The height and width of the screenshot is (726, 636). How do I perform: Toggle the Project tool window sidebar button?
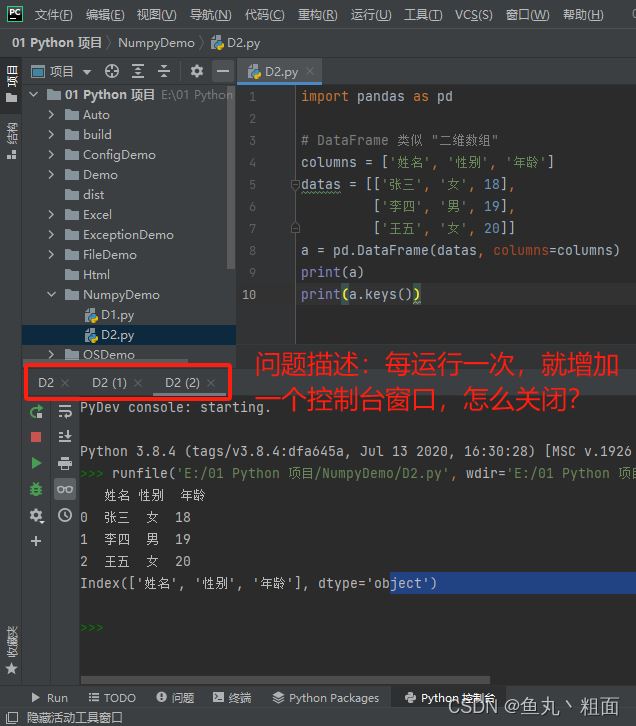[x=12, y=84]
